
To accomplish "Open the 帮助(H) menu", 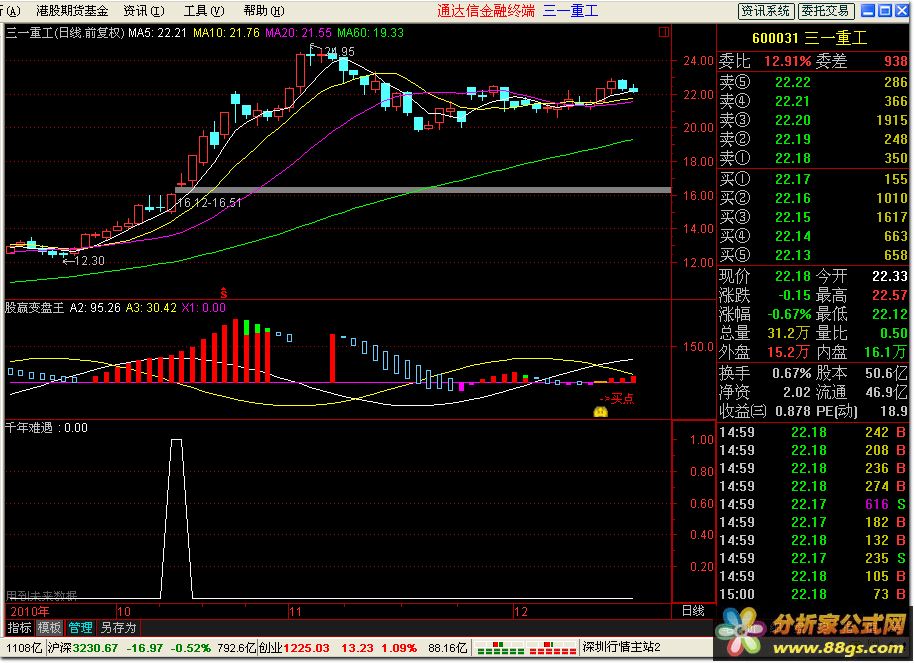I will coord(264,11).
